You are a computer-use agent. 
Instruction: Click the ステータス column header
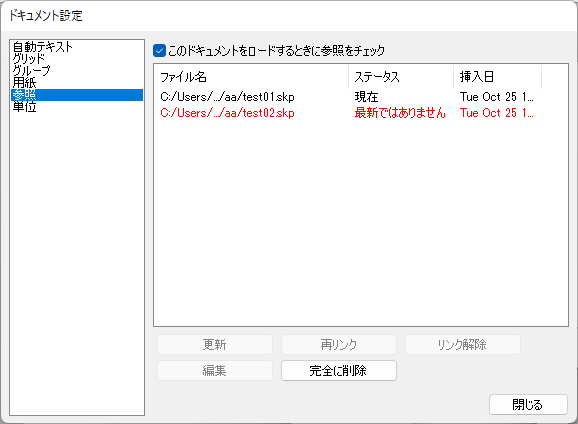401,77
